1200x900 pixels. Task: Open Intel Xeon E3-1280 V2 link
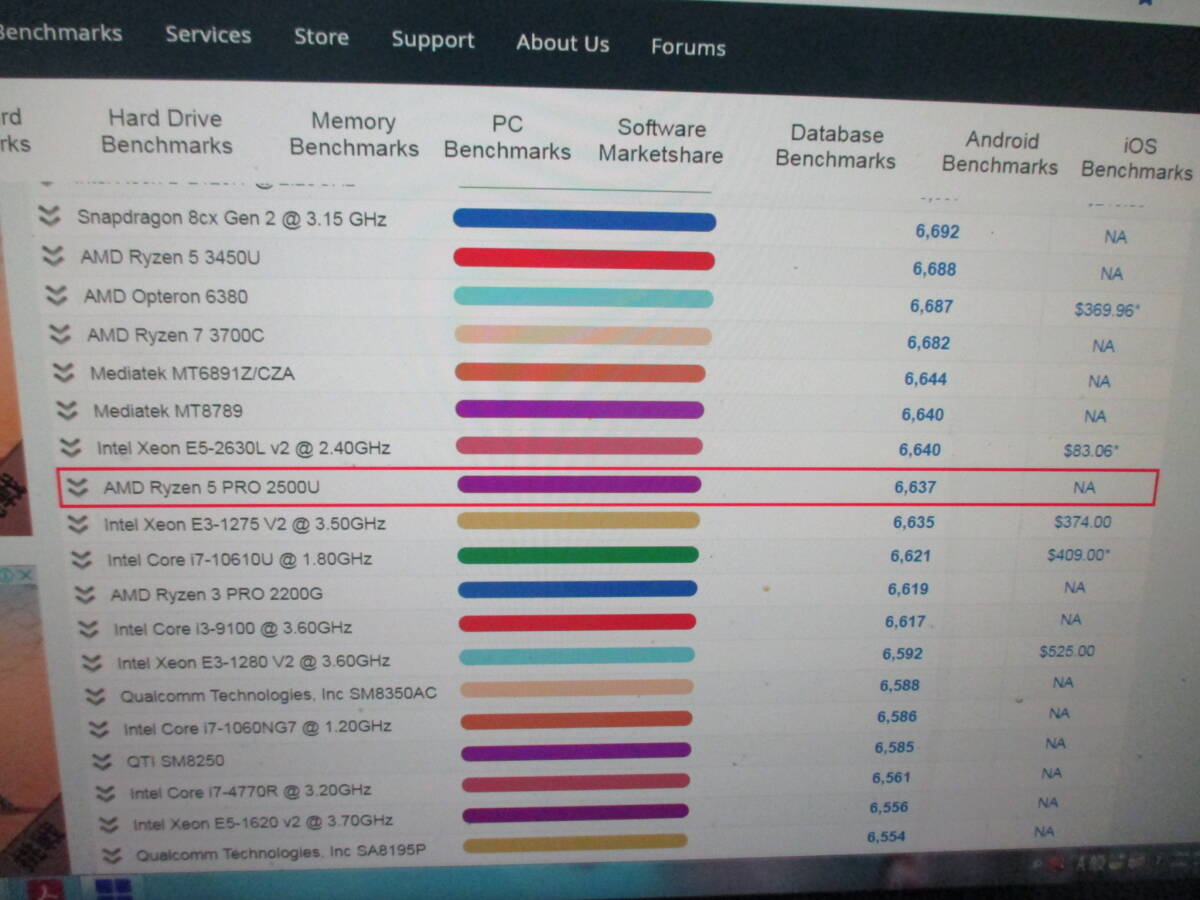(254, 662)
